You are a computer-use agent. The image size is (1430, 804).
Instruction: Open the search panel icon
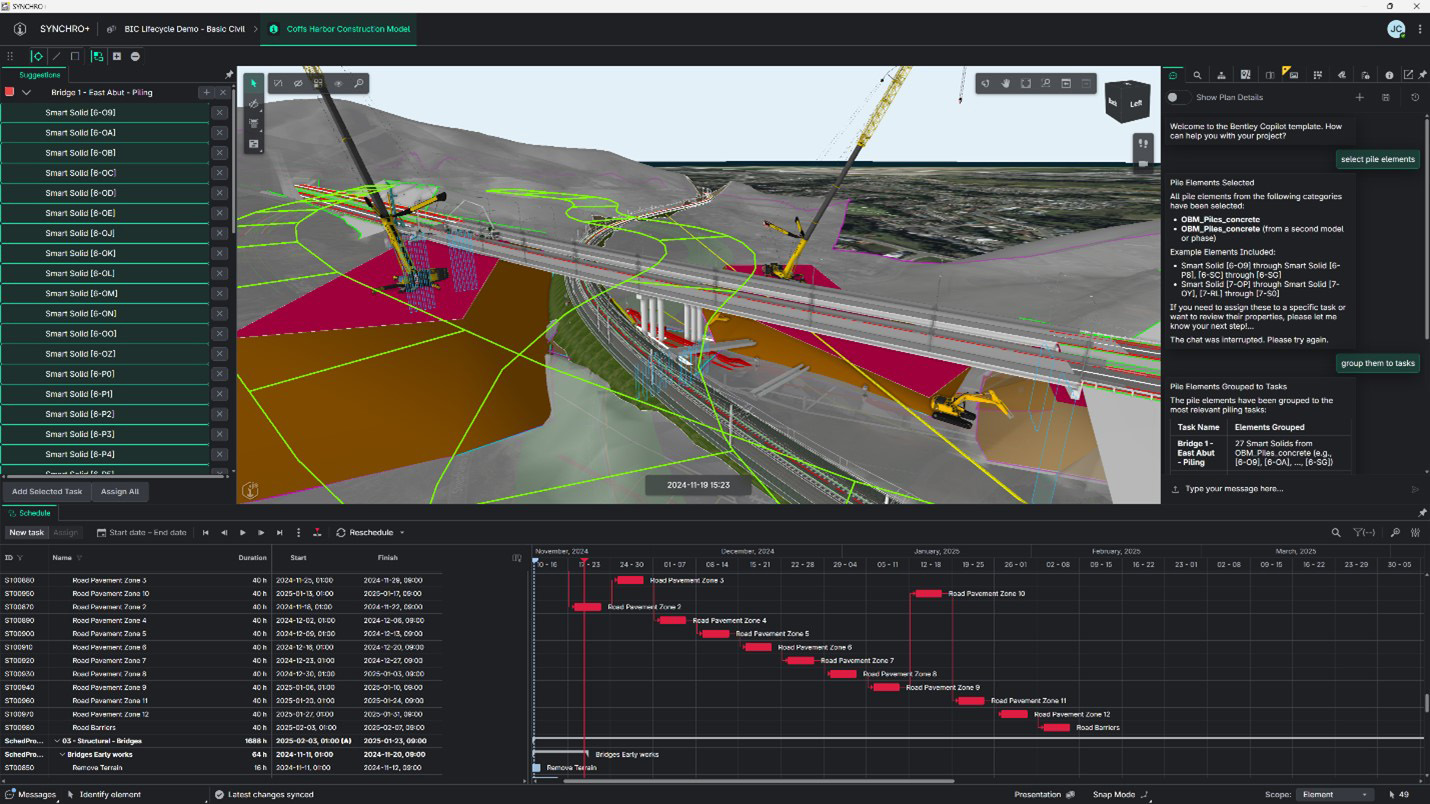pos(1197,74)
